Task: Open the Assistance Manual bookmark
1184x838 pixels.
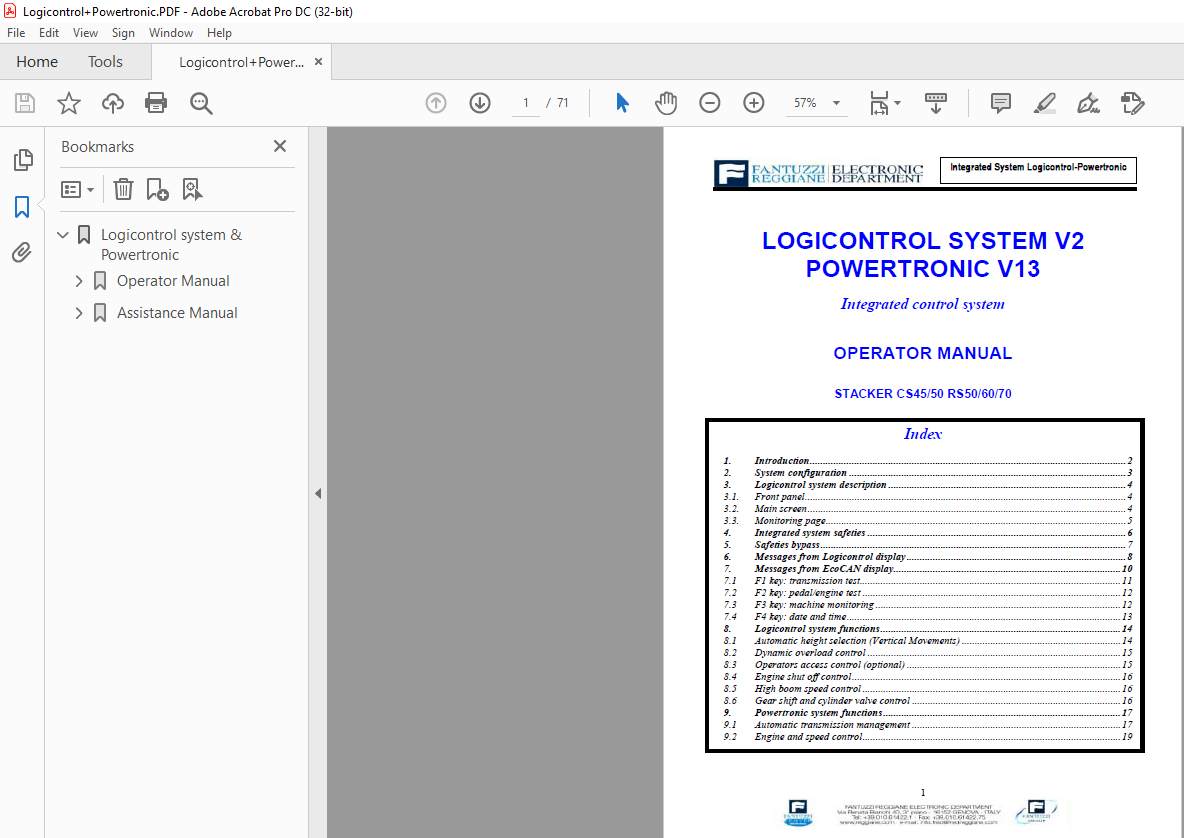Action: (x=177, y=313)
